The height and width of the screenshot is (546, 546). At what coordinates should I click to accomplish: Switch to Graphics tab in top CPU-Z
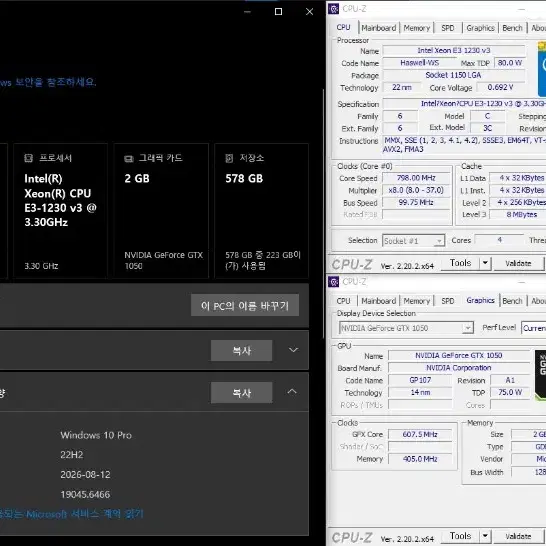tap(480, 28)
